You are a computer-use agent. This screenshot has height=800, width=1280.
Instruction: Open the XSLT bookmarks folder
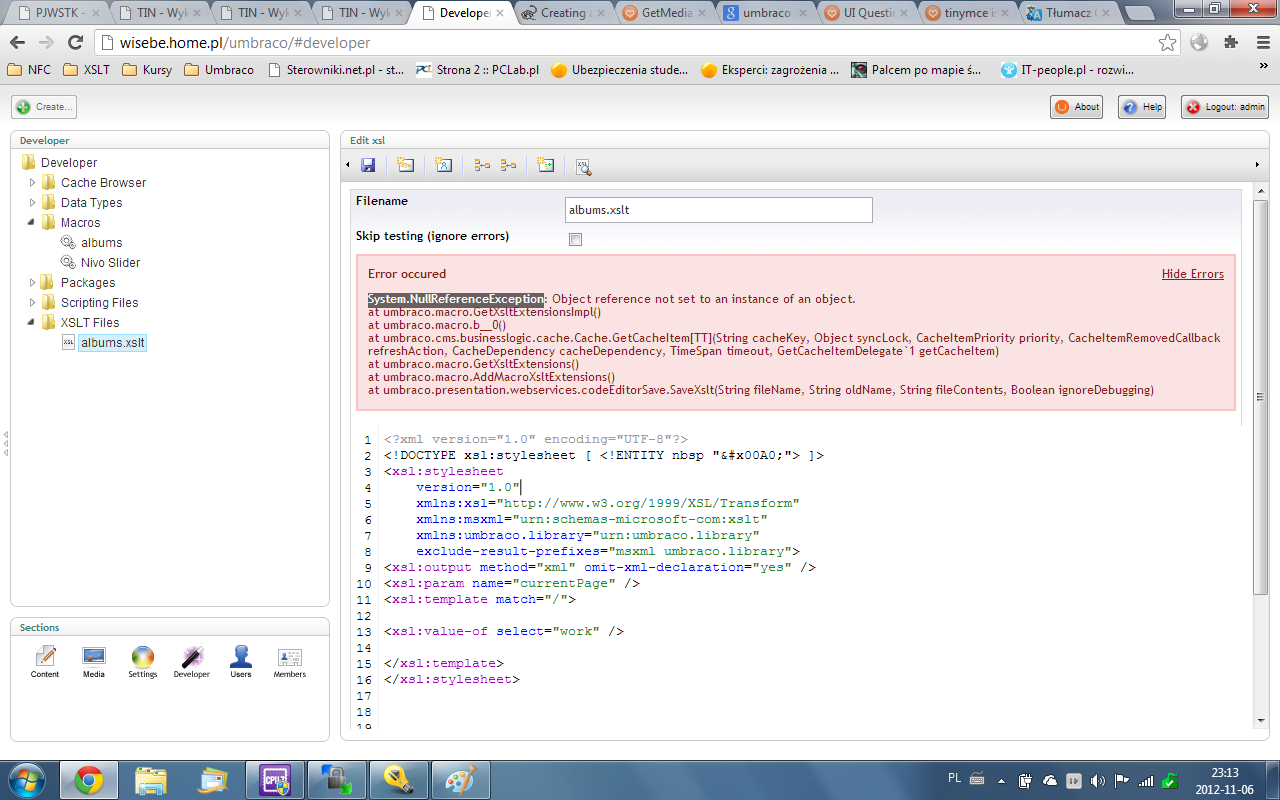click(x=87, y=70)
